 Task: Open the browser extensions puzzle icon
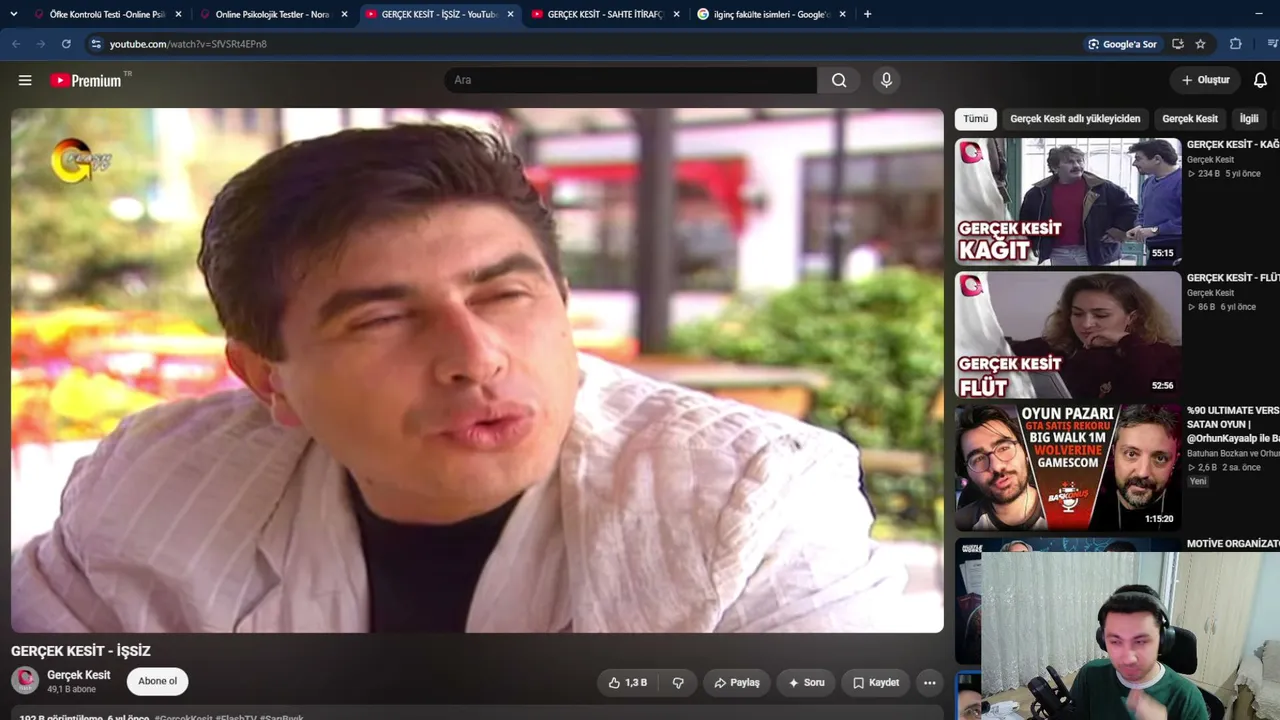pyautogui.click(x=1236, y=44)
